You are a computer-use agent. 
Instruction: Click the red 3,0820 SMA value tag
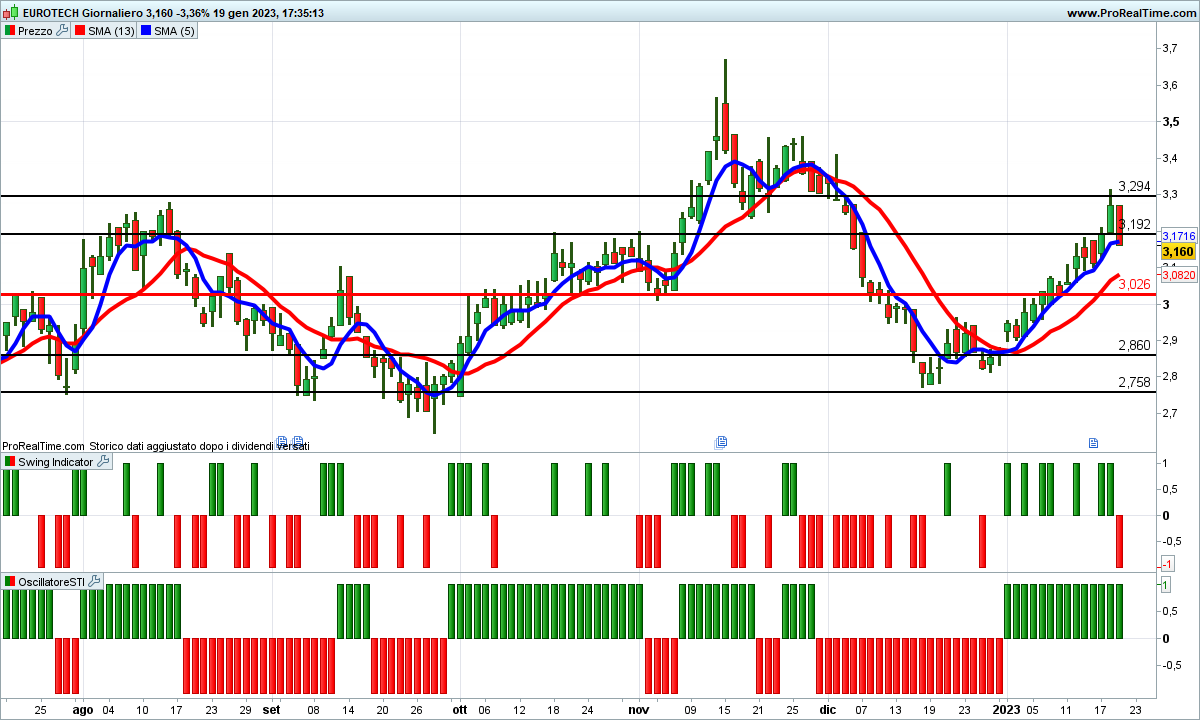[1178, 273]
